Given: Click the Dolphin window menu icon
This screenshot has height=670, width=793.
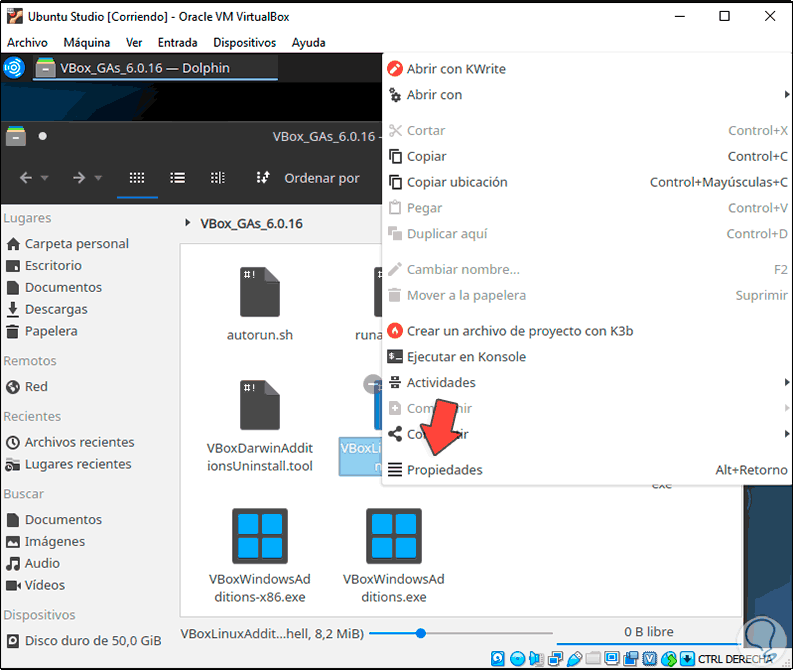Looking at the screenshot, I should point(16,137).
